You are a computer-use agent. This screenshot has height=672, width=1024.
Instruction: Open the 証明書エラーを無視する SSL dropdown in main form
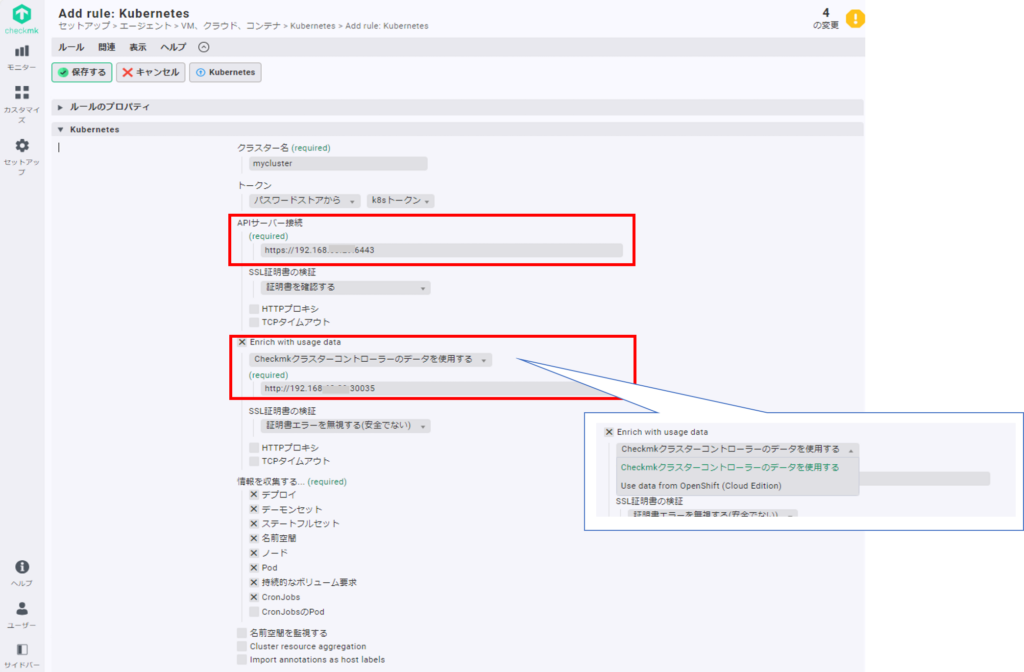345,426
